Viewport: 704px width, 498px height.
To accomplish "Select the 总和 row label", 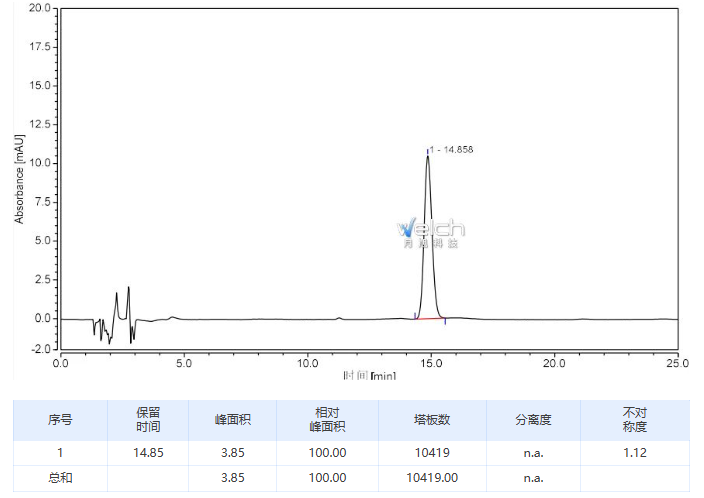I will pos(61,478).
